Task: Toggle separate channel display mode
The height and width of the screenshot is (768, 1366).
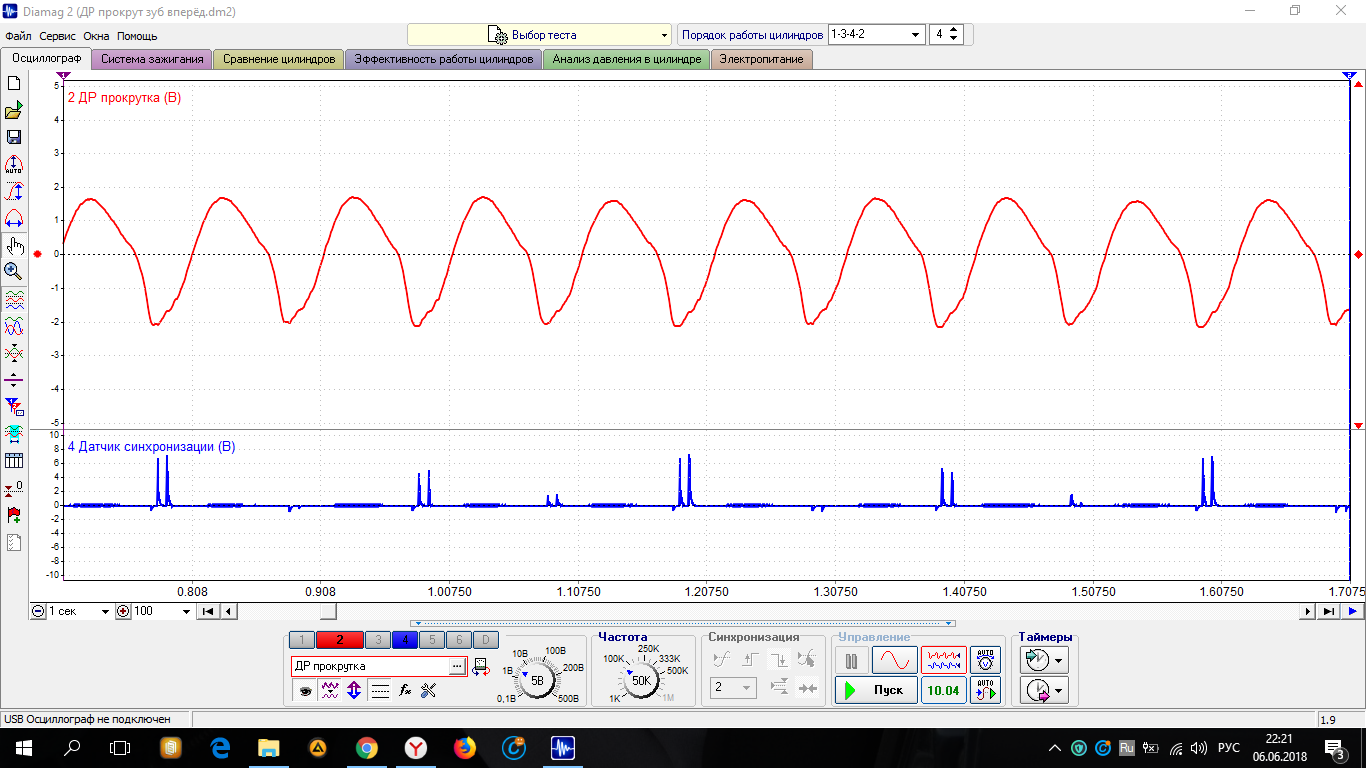Action: tap(14, 299)
